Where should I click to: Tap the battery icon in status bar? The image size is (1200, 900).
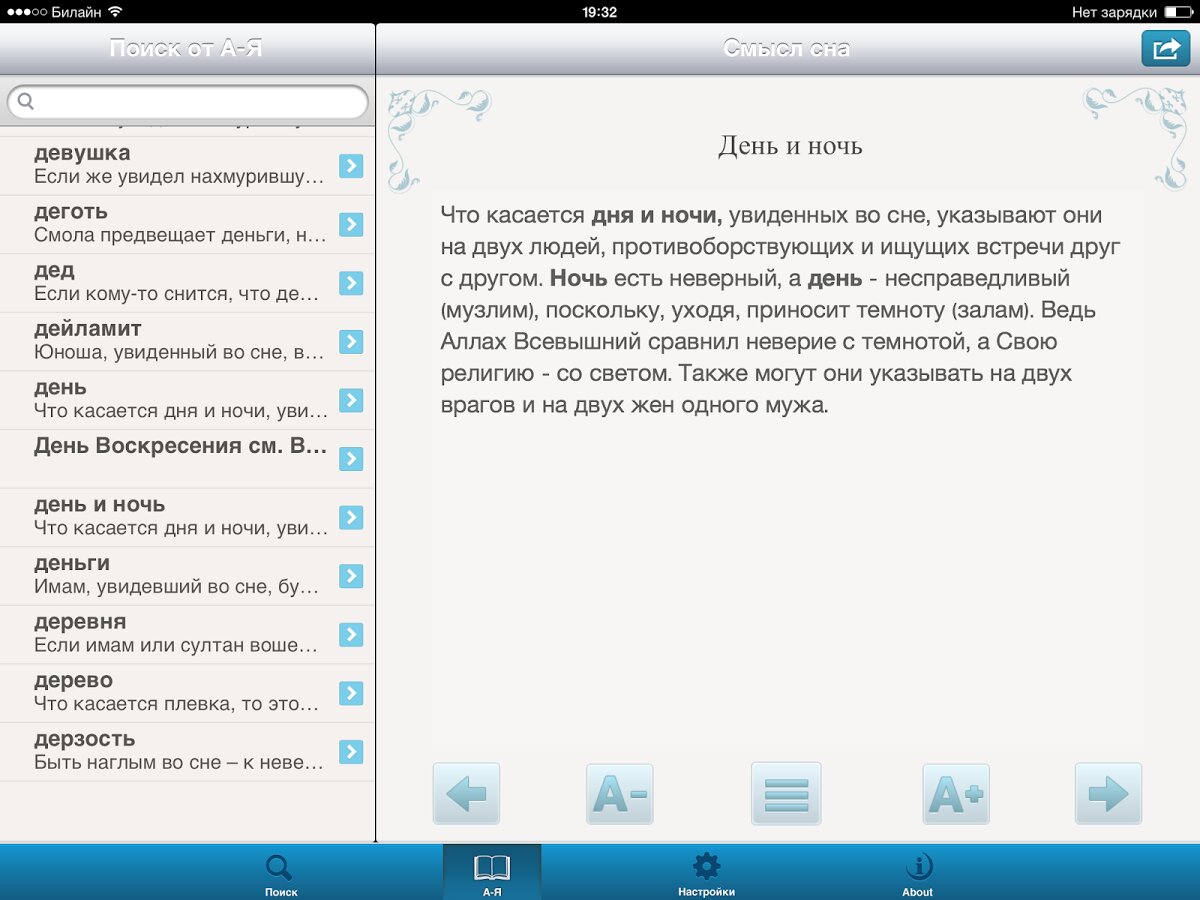pos(1178,12)
